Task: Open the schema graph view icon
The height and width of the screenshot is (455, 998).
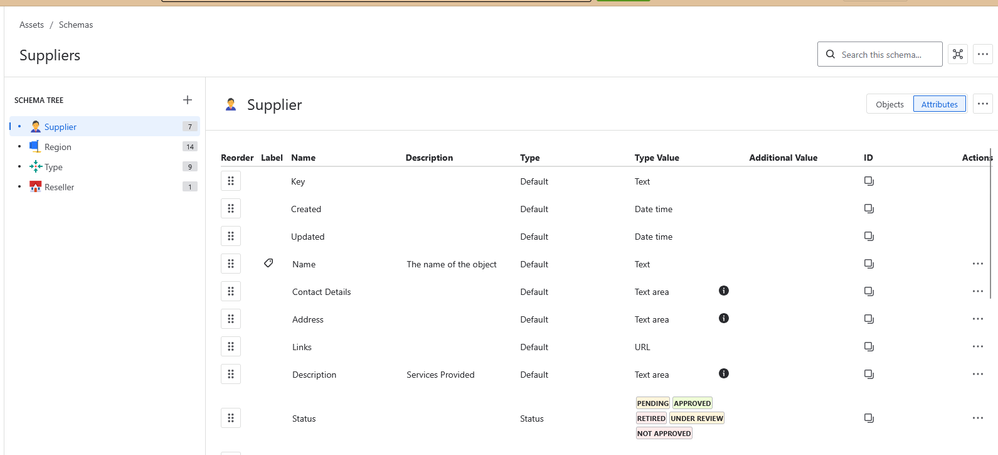Action: [957, 54]
